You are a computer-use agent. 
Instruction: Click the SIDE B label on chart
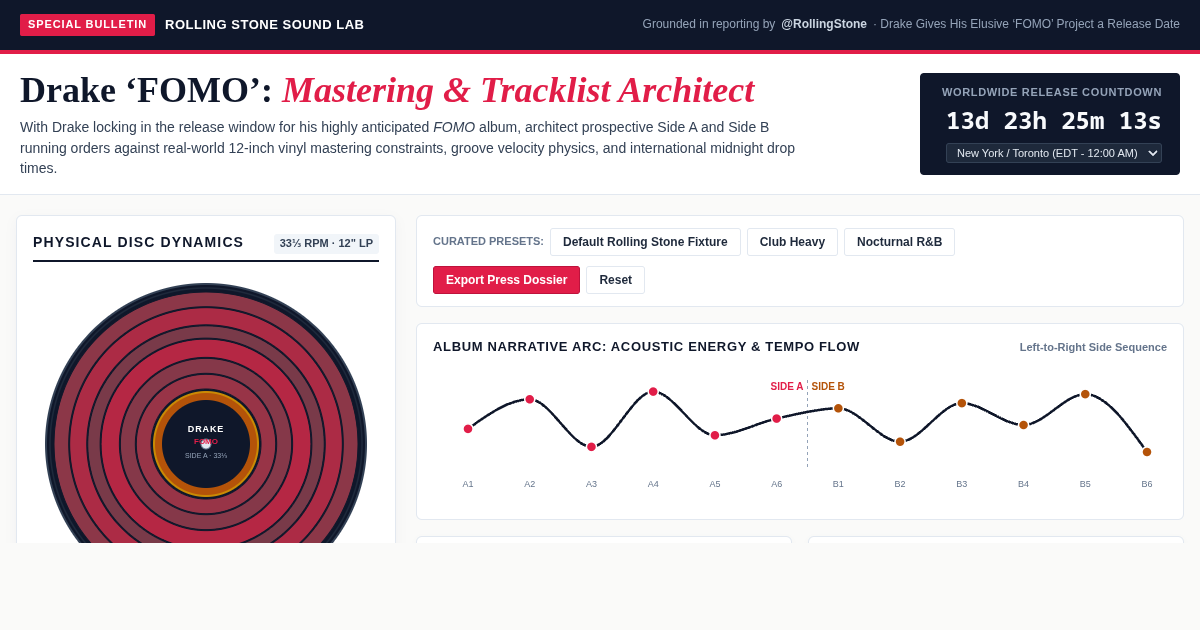pyautogui.click(x=828, y=387)
